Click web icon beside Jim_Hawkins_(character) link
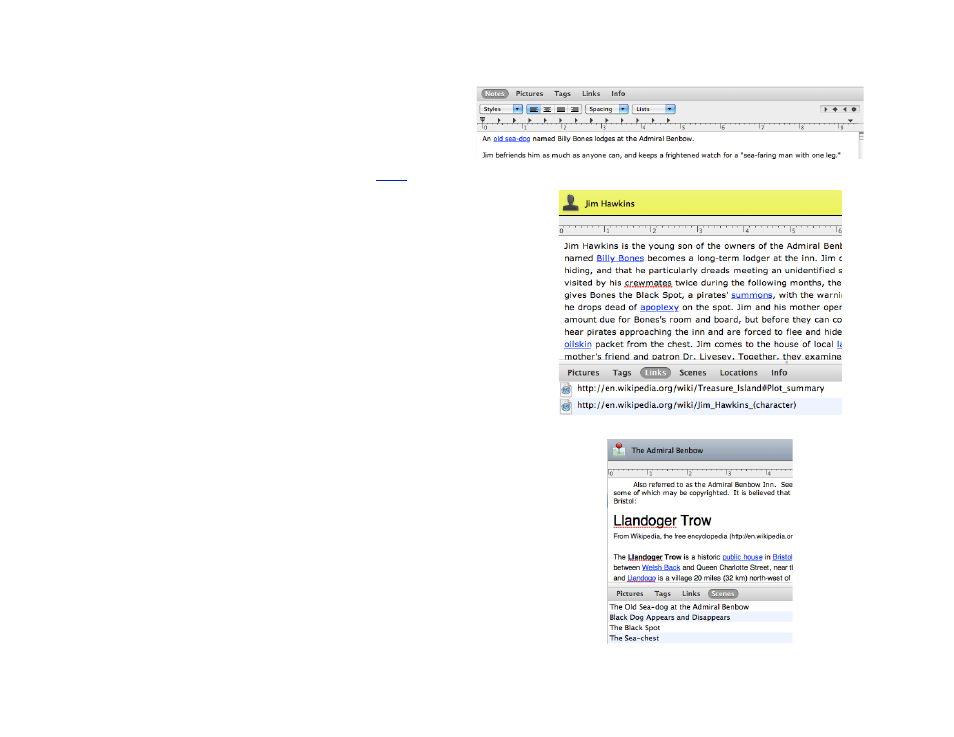 566,406
